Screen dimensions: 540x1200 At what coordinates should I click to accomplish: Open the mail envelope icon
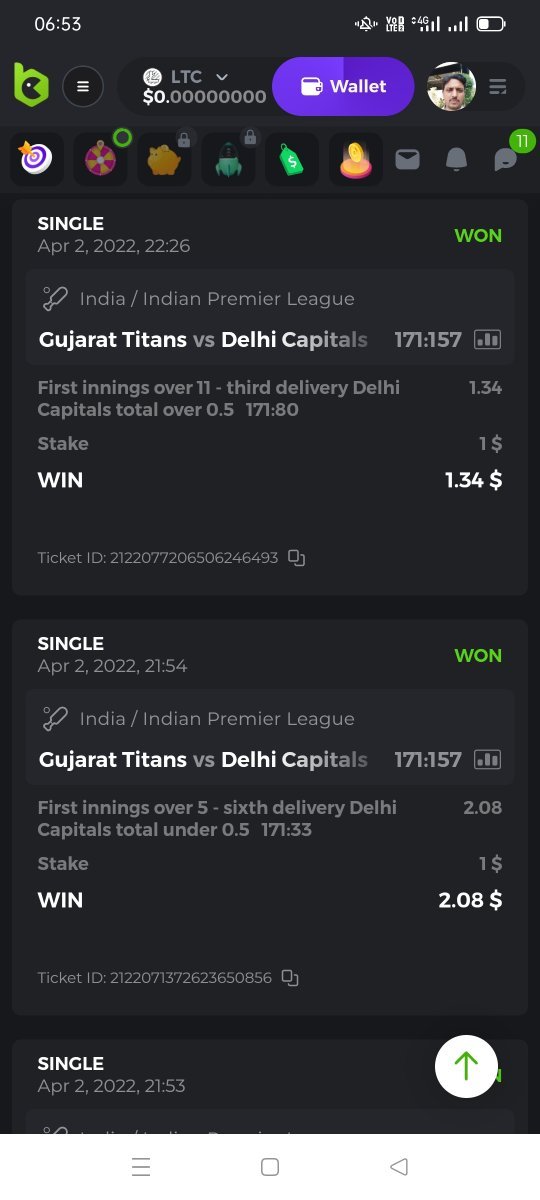(407, 159)
